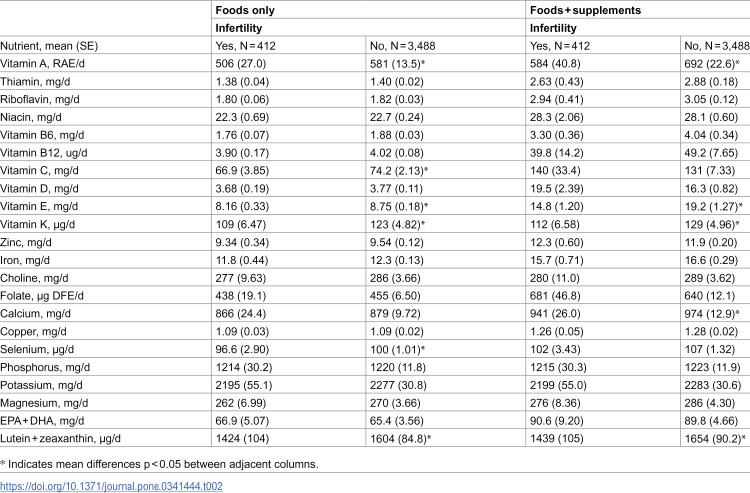This screenshot has width=750, height=493.
Task: Select the Foods+supplements column header
Action: coord(585,10)
